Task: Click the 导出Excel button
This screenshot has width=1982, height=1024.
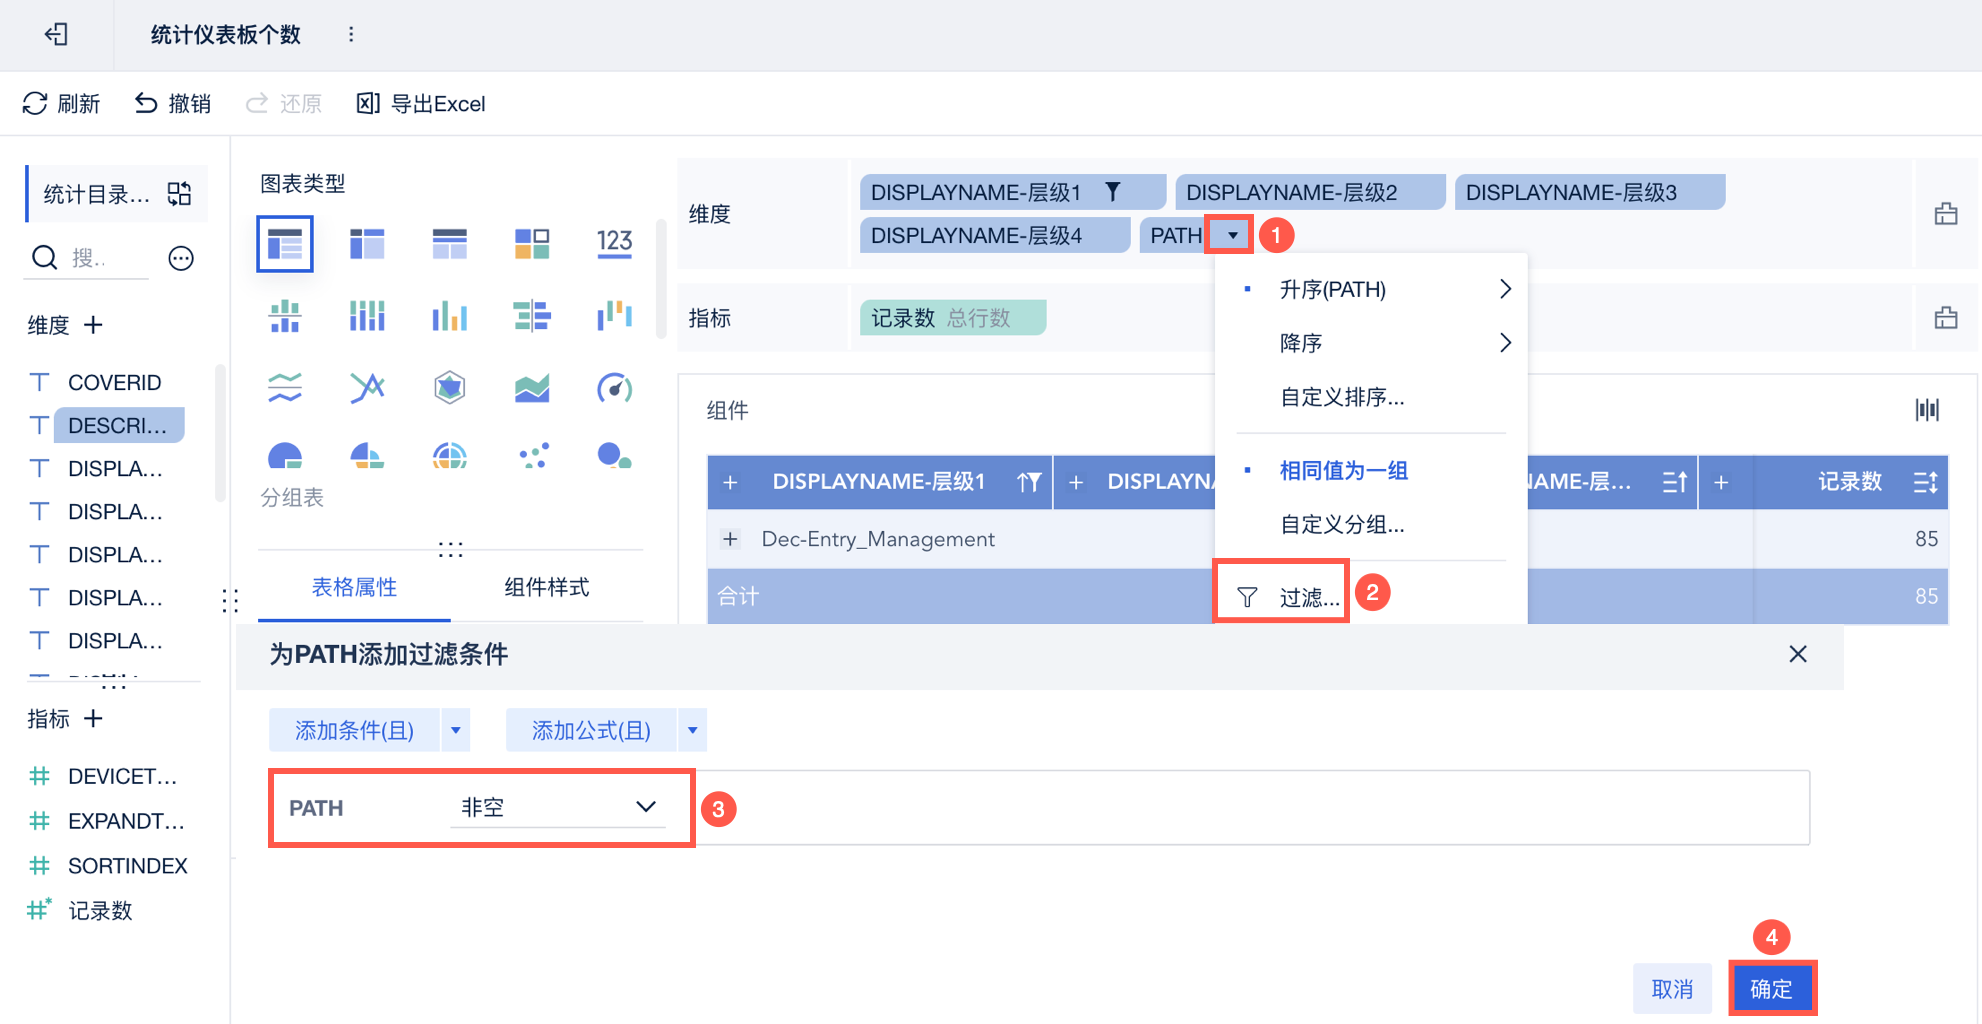Action: tap(421, 104)
